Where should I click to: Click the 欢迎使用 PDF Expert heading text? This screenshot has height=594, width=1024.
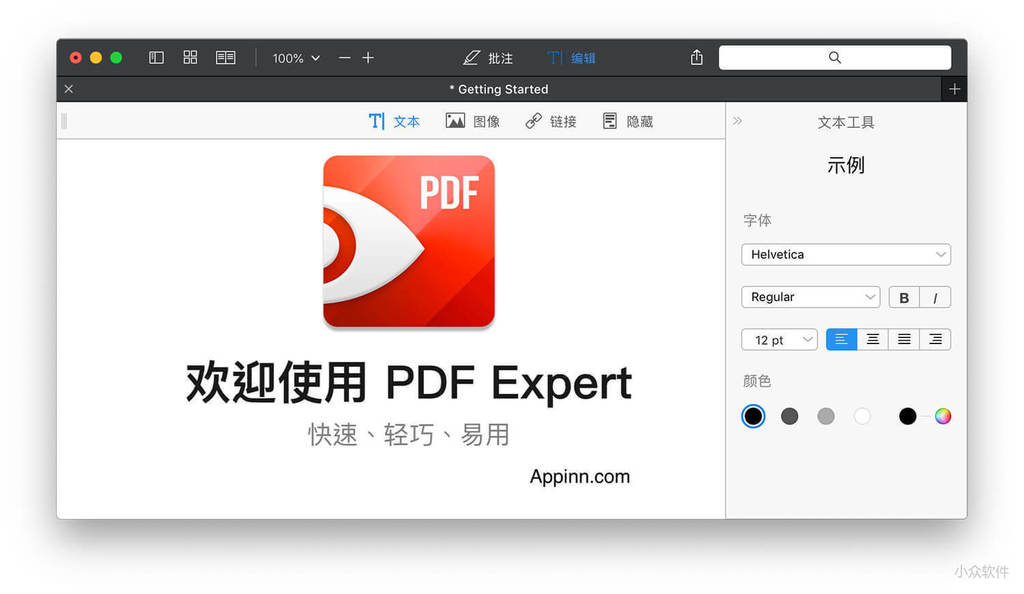click(409, 383)
